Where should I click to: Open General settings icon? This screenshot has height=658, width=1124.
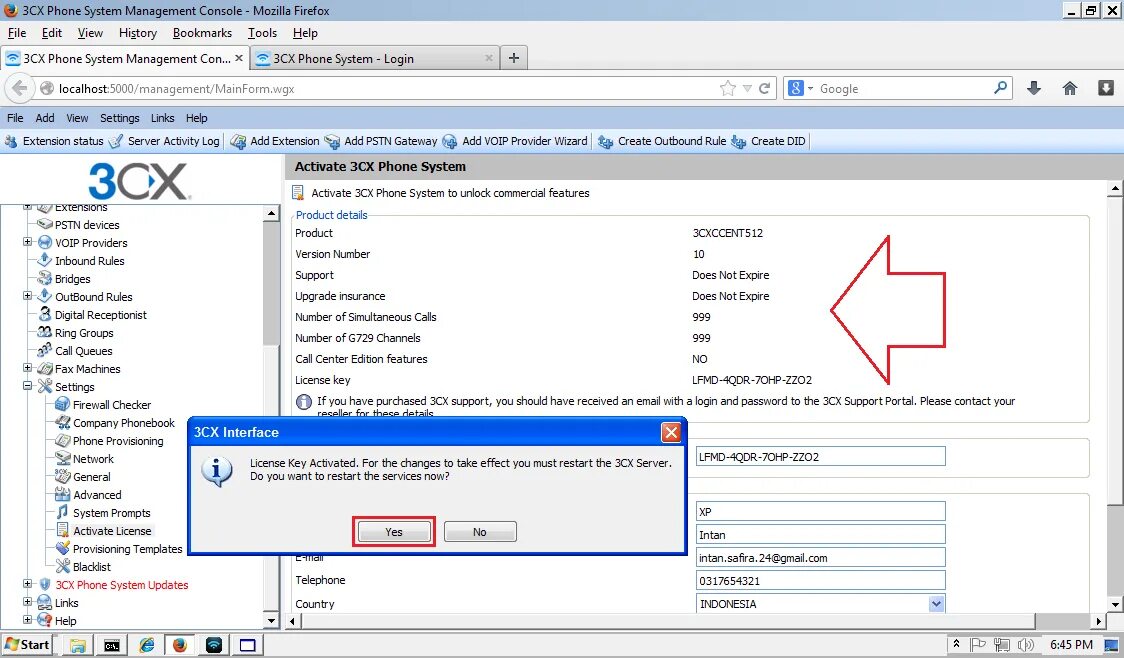click(63, 476)
